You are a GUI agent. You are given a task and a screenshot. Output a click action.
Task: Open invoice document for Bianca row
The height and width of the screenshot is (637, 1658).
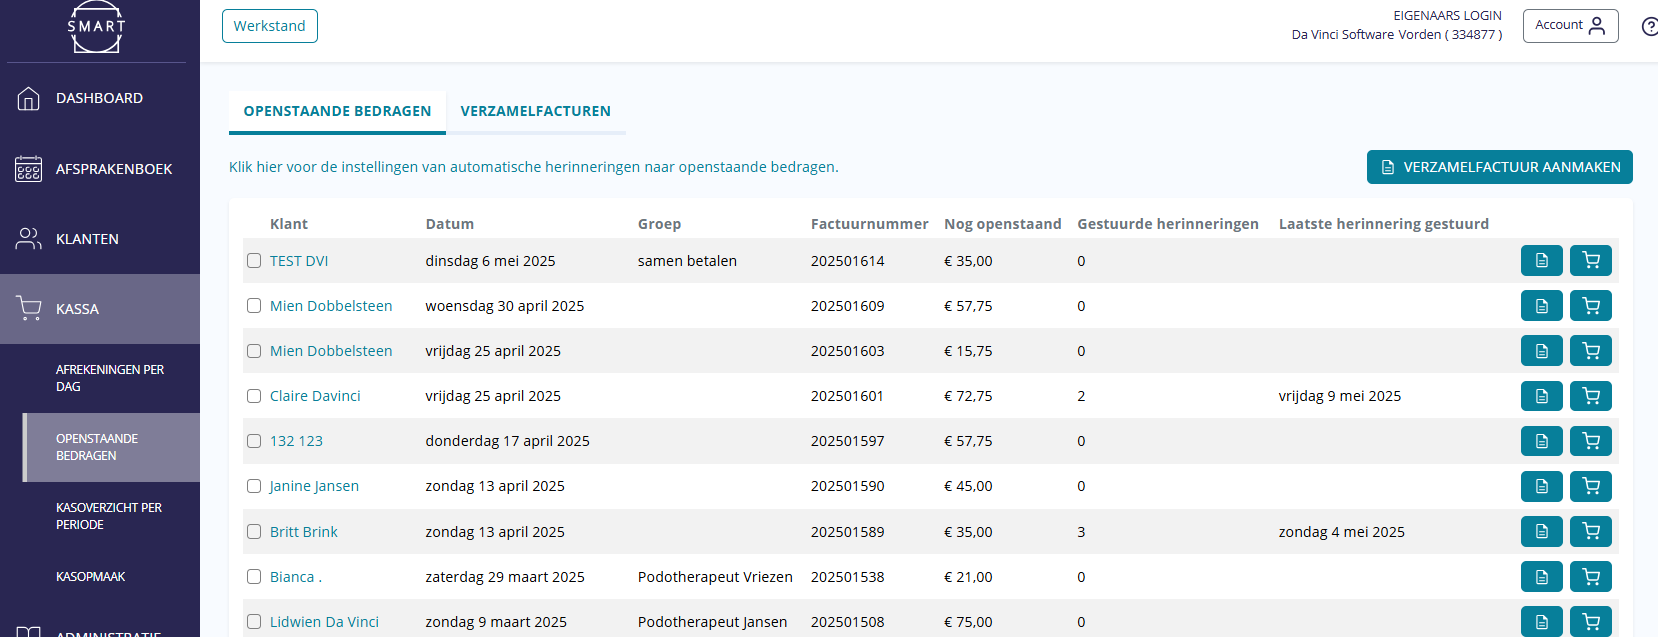(1541, 576)
